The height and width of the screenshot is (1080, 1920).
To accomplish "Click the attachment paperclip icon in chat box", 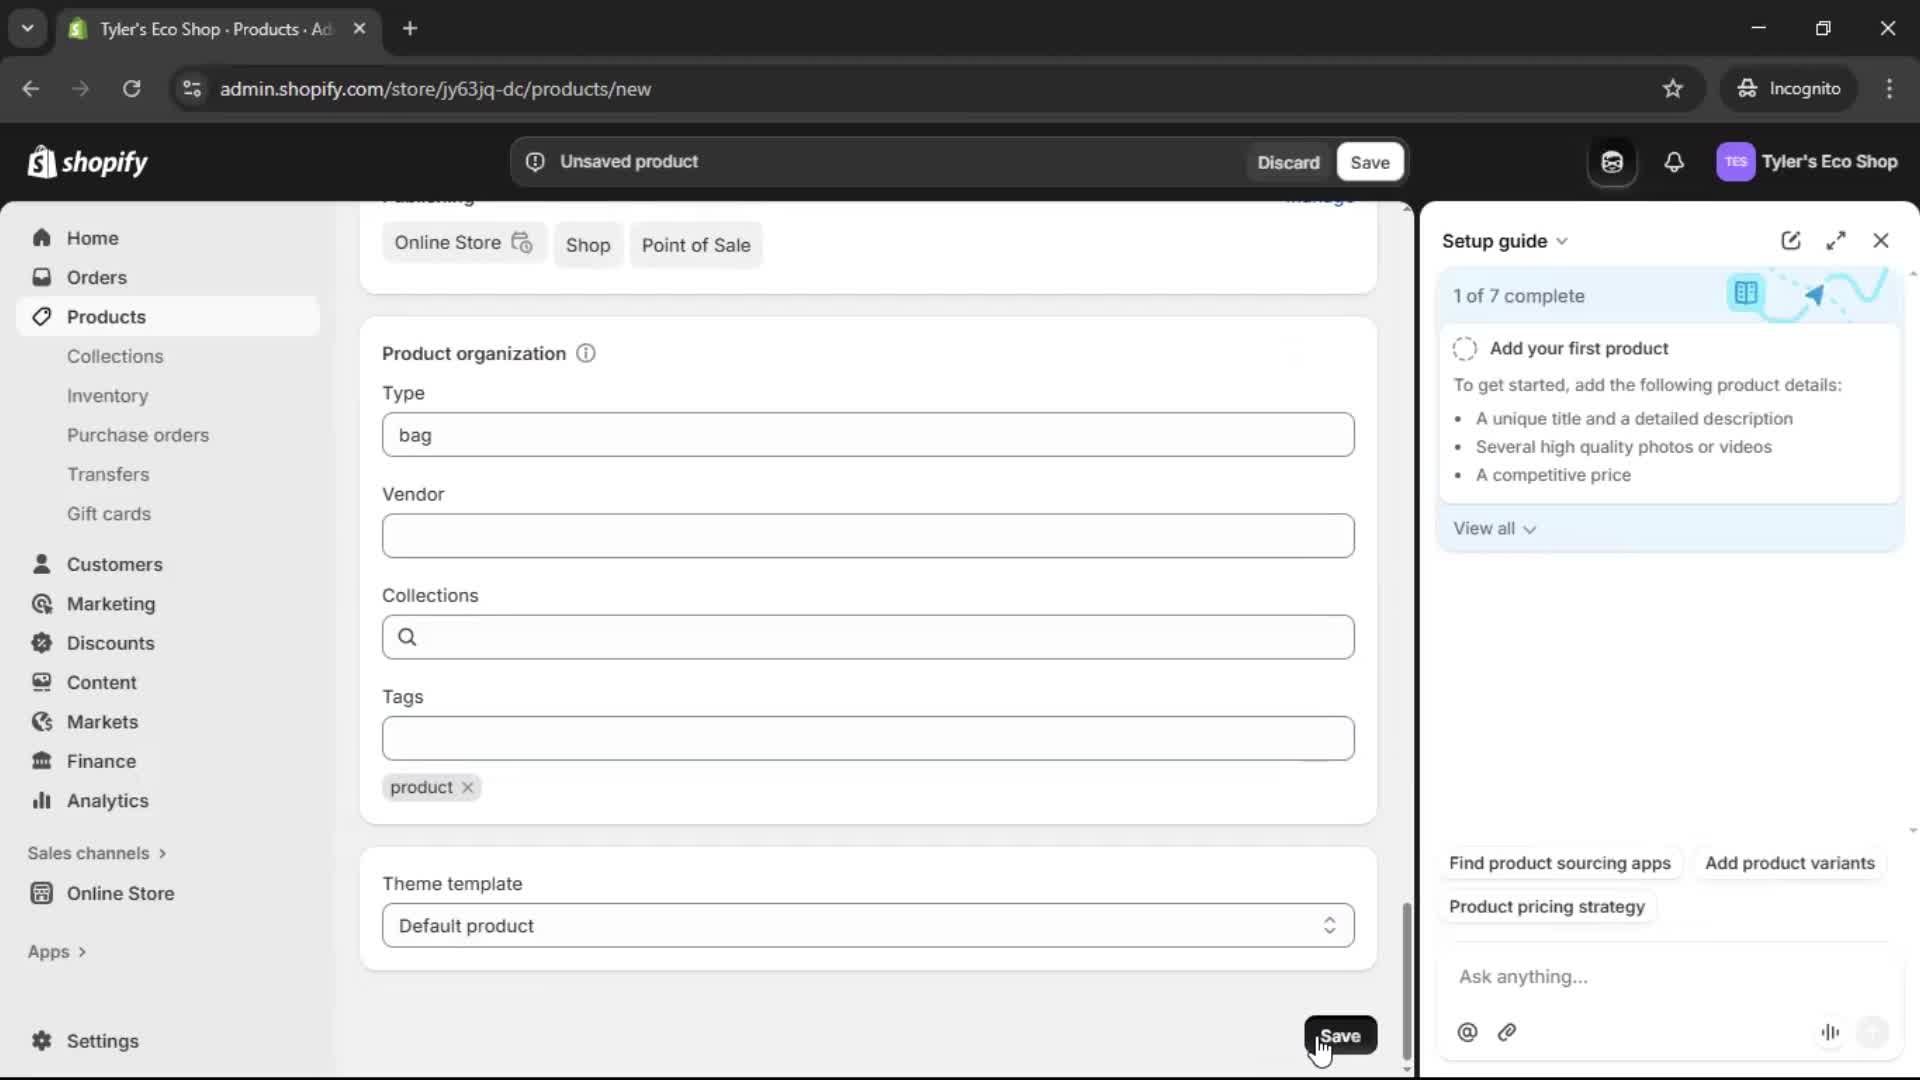I will tap(1508, 1033).
